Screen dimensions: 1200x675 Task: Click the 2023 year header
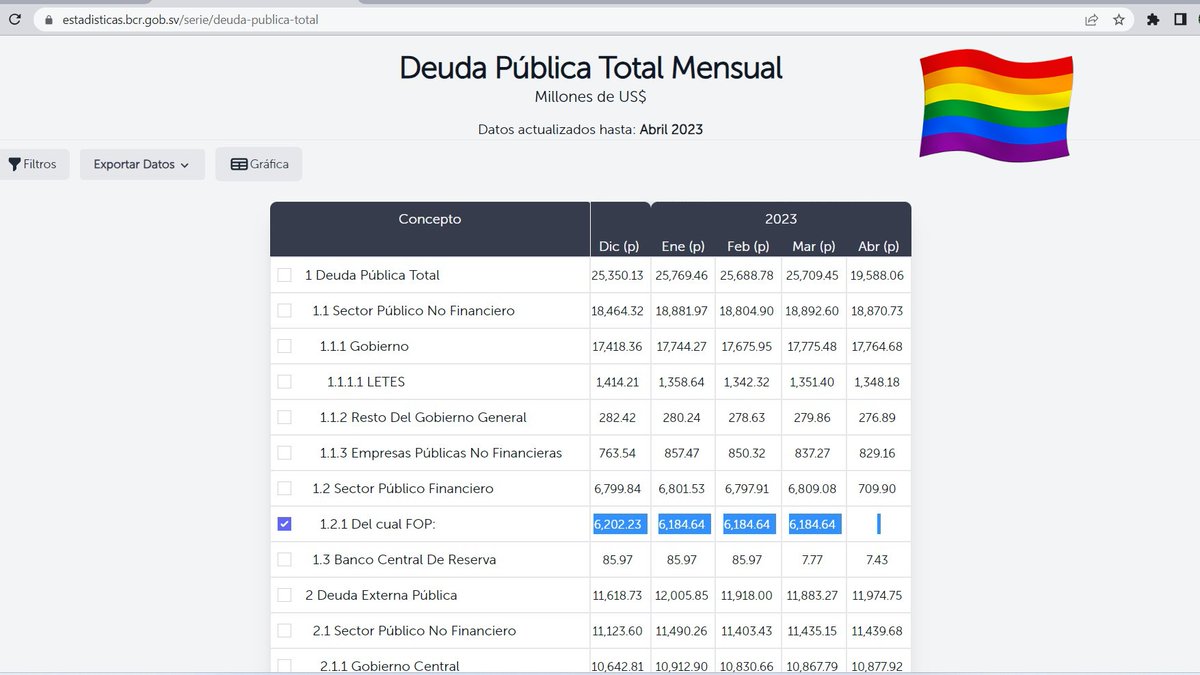(781, 219)
